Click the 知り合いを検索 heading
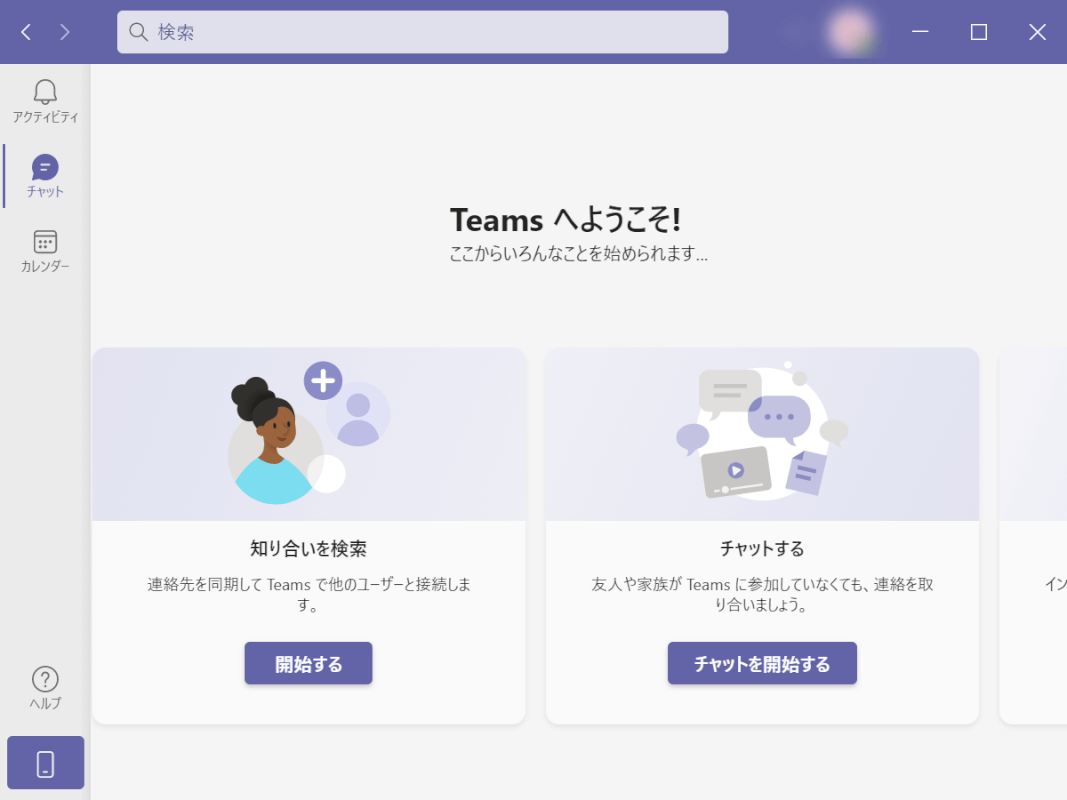 (x=308, y=548)
